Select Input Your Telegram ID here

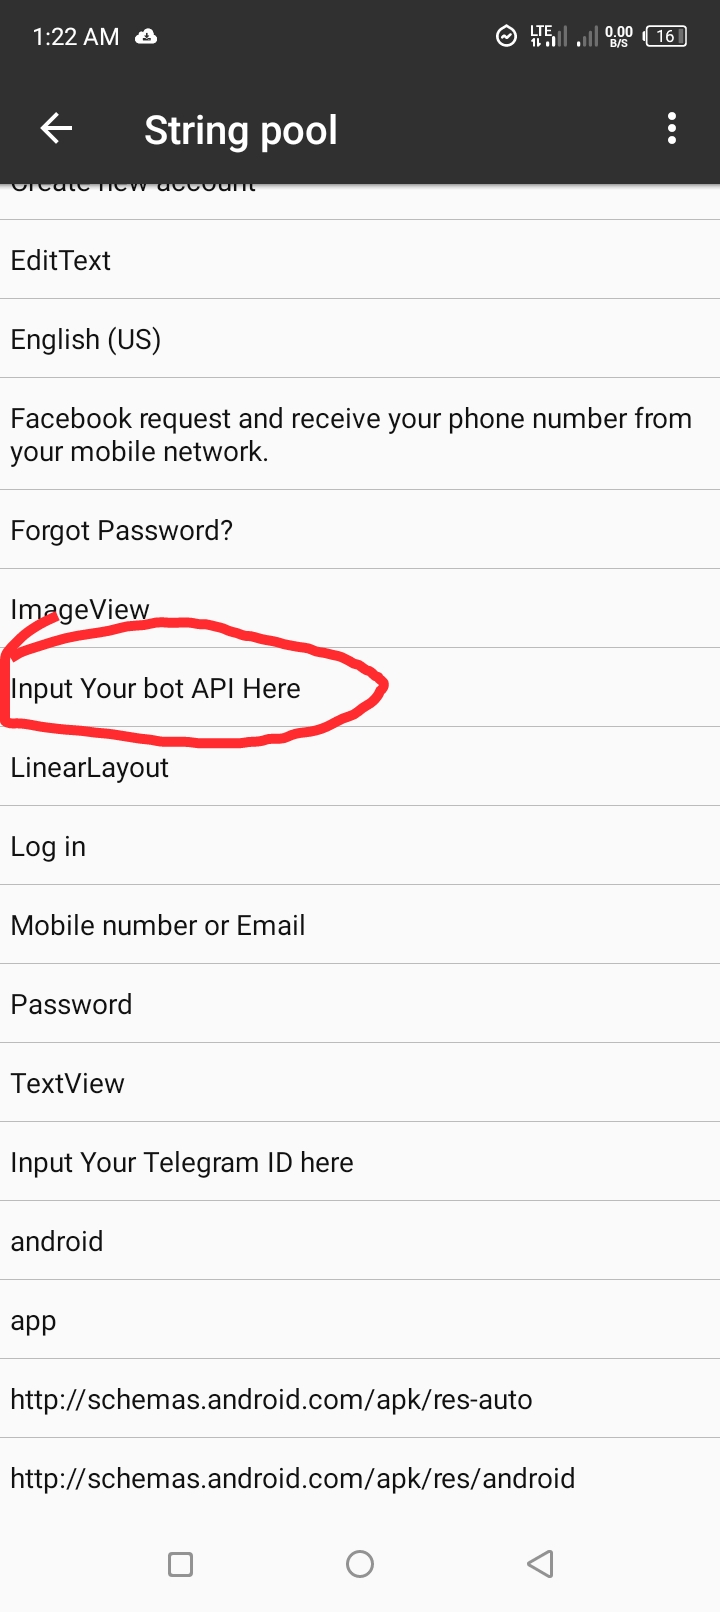[360, 1162]
